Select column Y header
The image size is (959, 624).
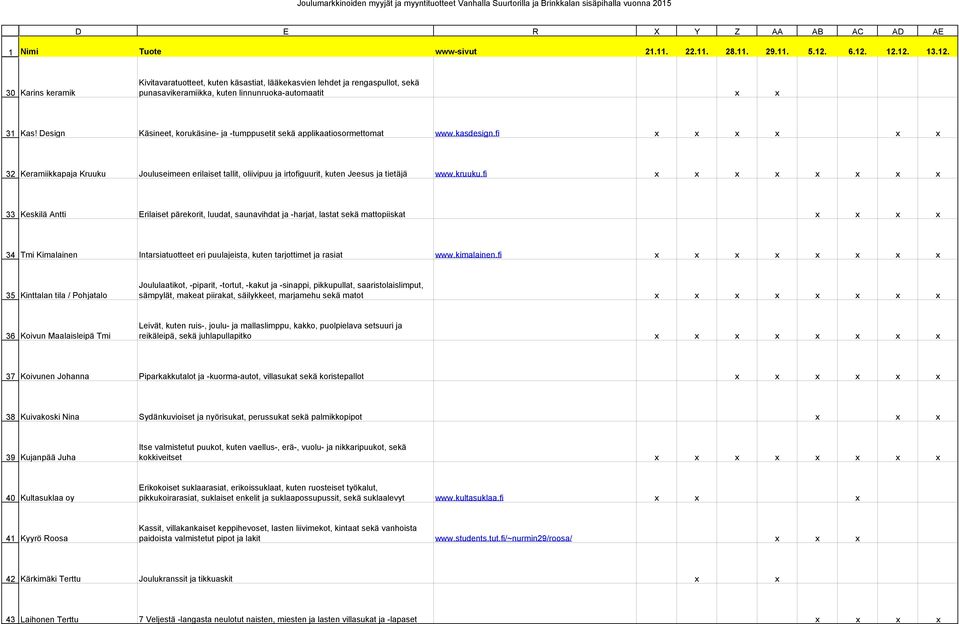click(697, 31)
